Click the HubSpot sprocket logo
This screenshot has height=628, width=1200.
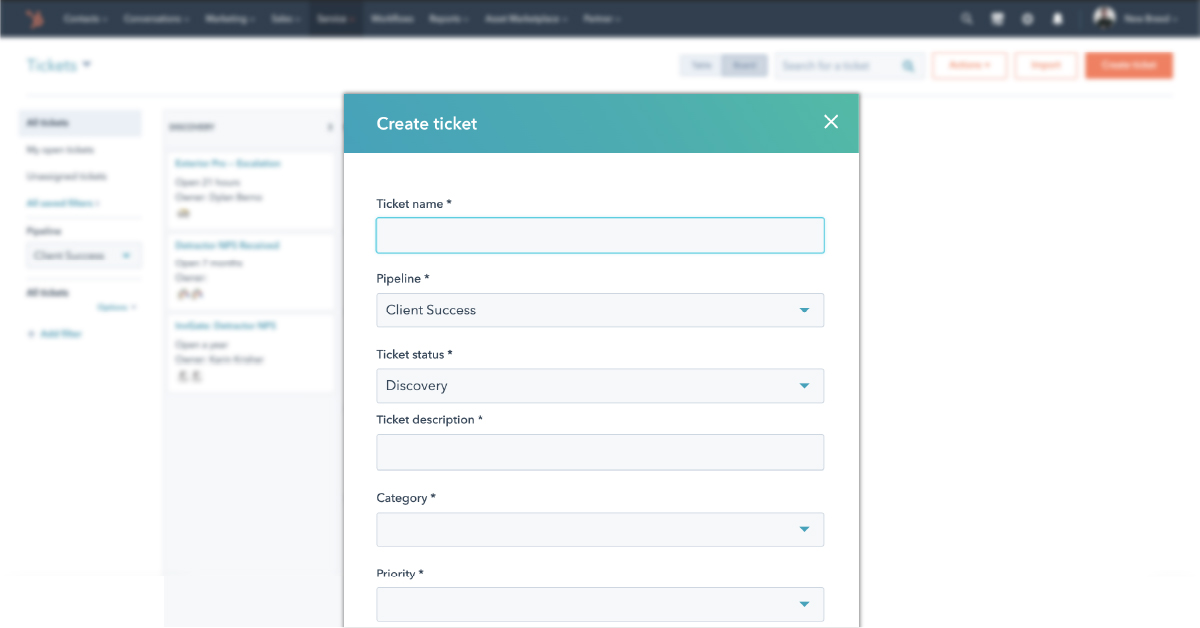click(x=35, y=19)
